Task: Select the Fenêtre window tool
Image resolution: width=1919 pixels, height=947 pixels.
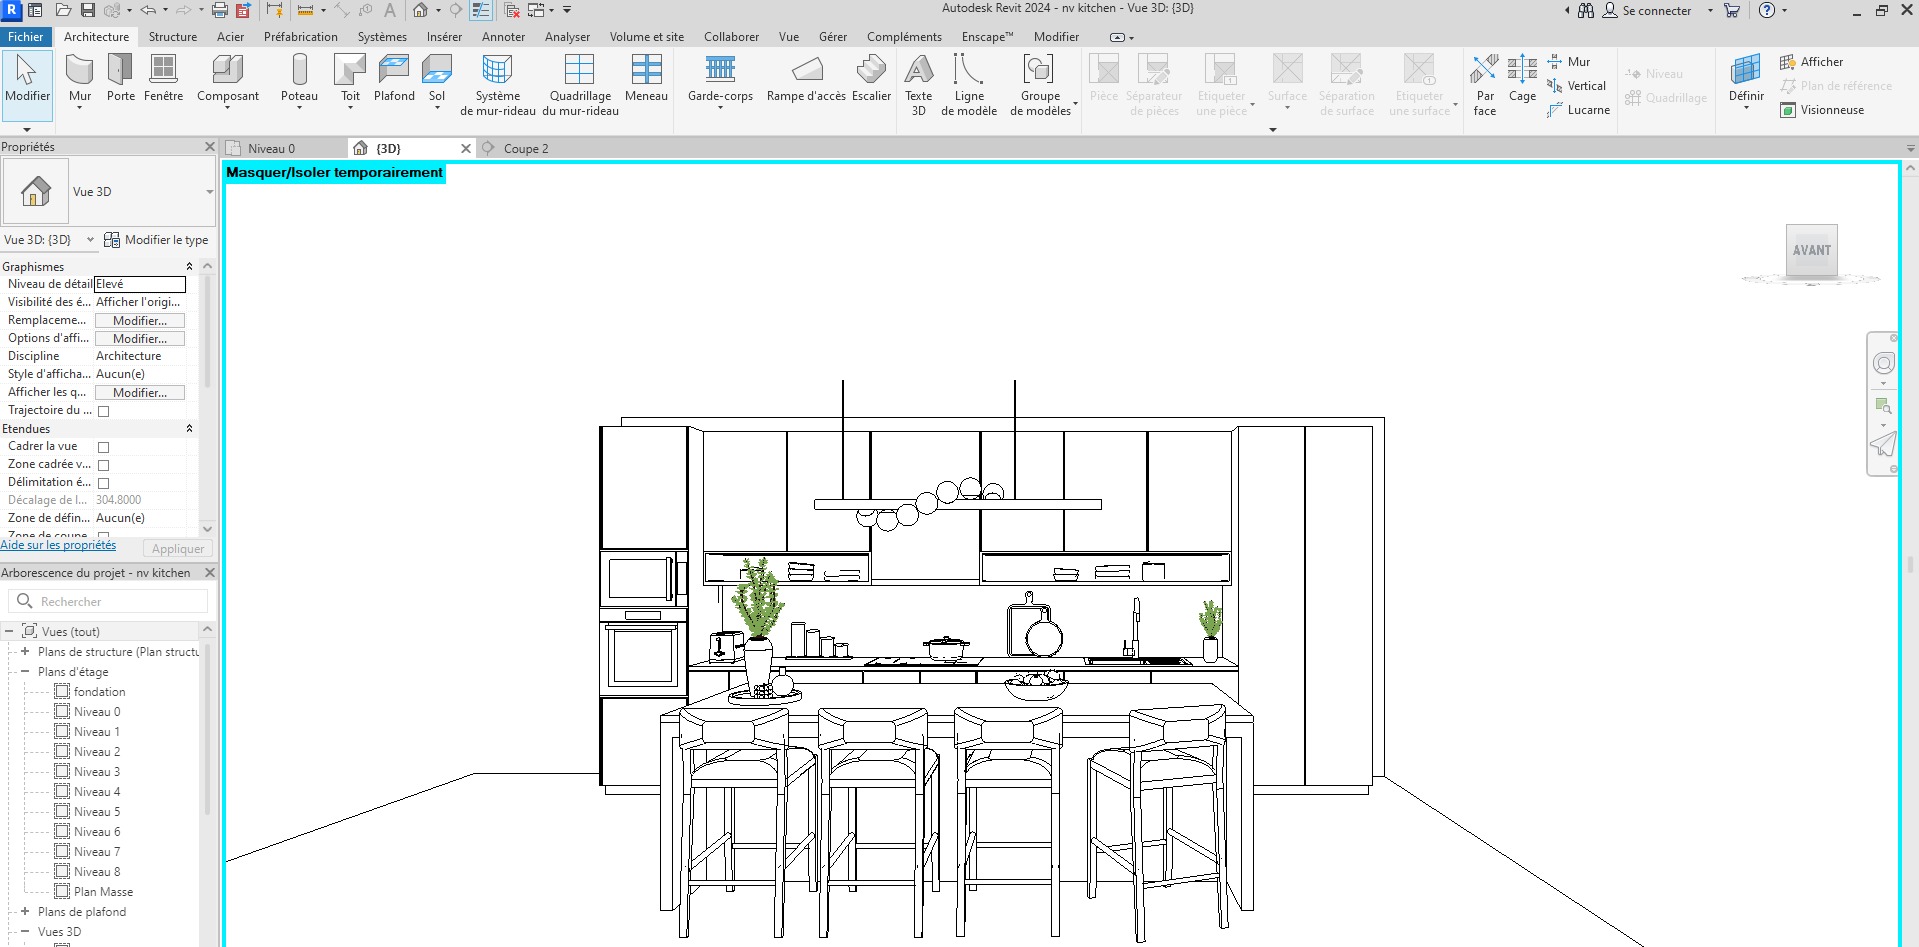Action: [163, 79]
